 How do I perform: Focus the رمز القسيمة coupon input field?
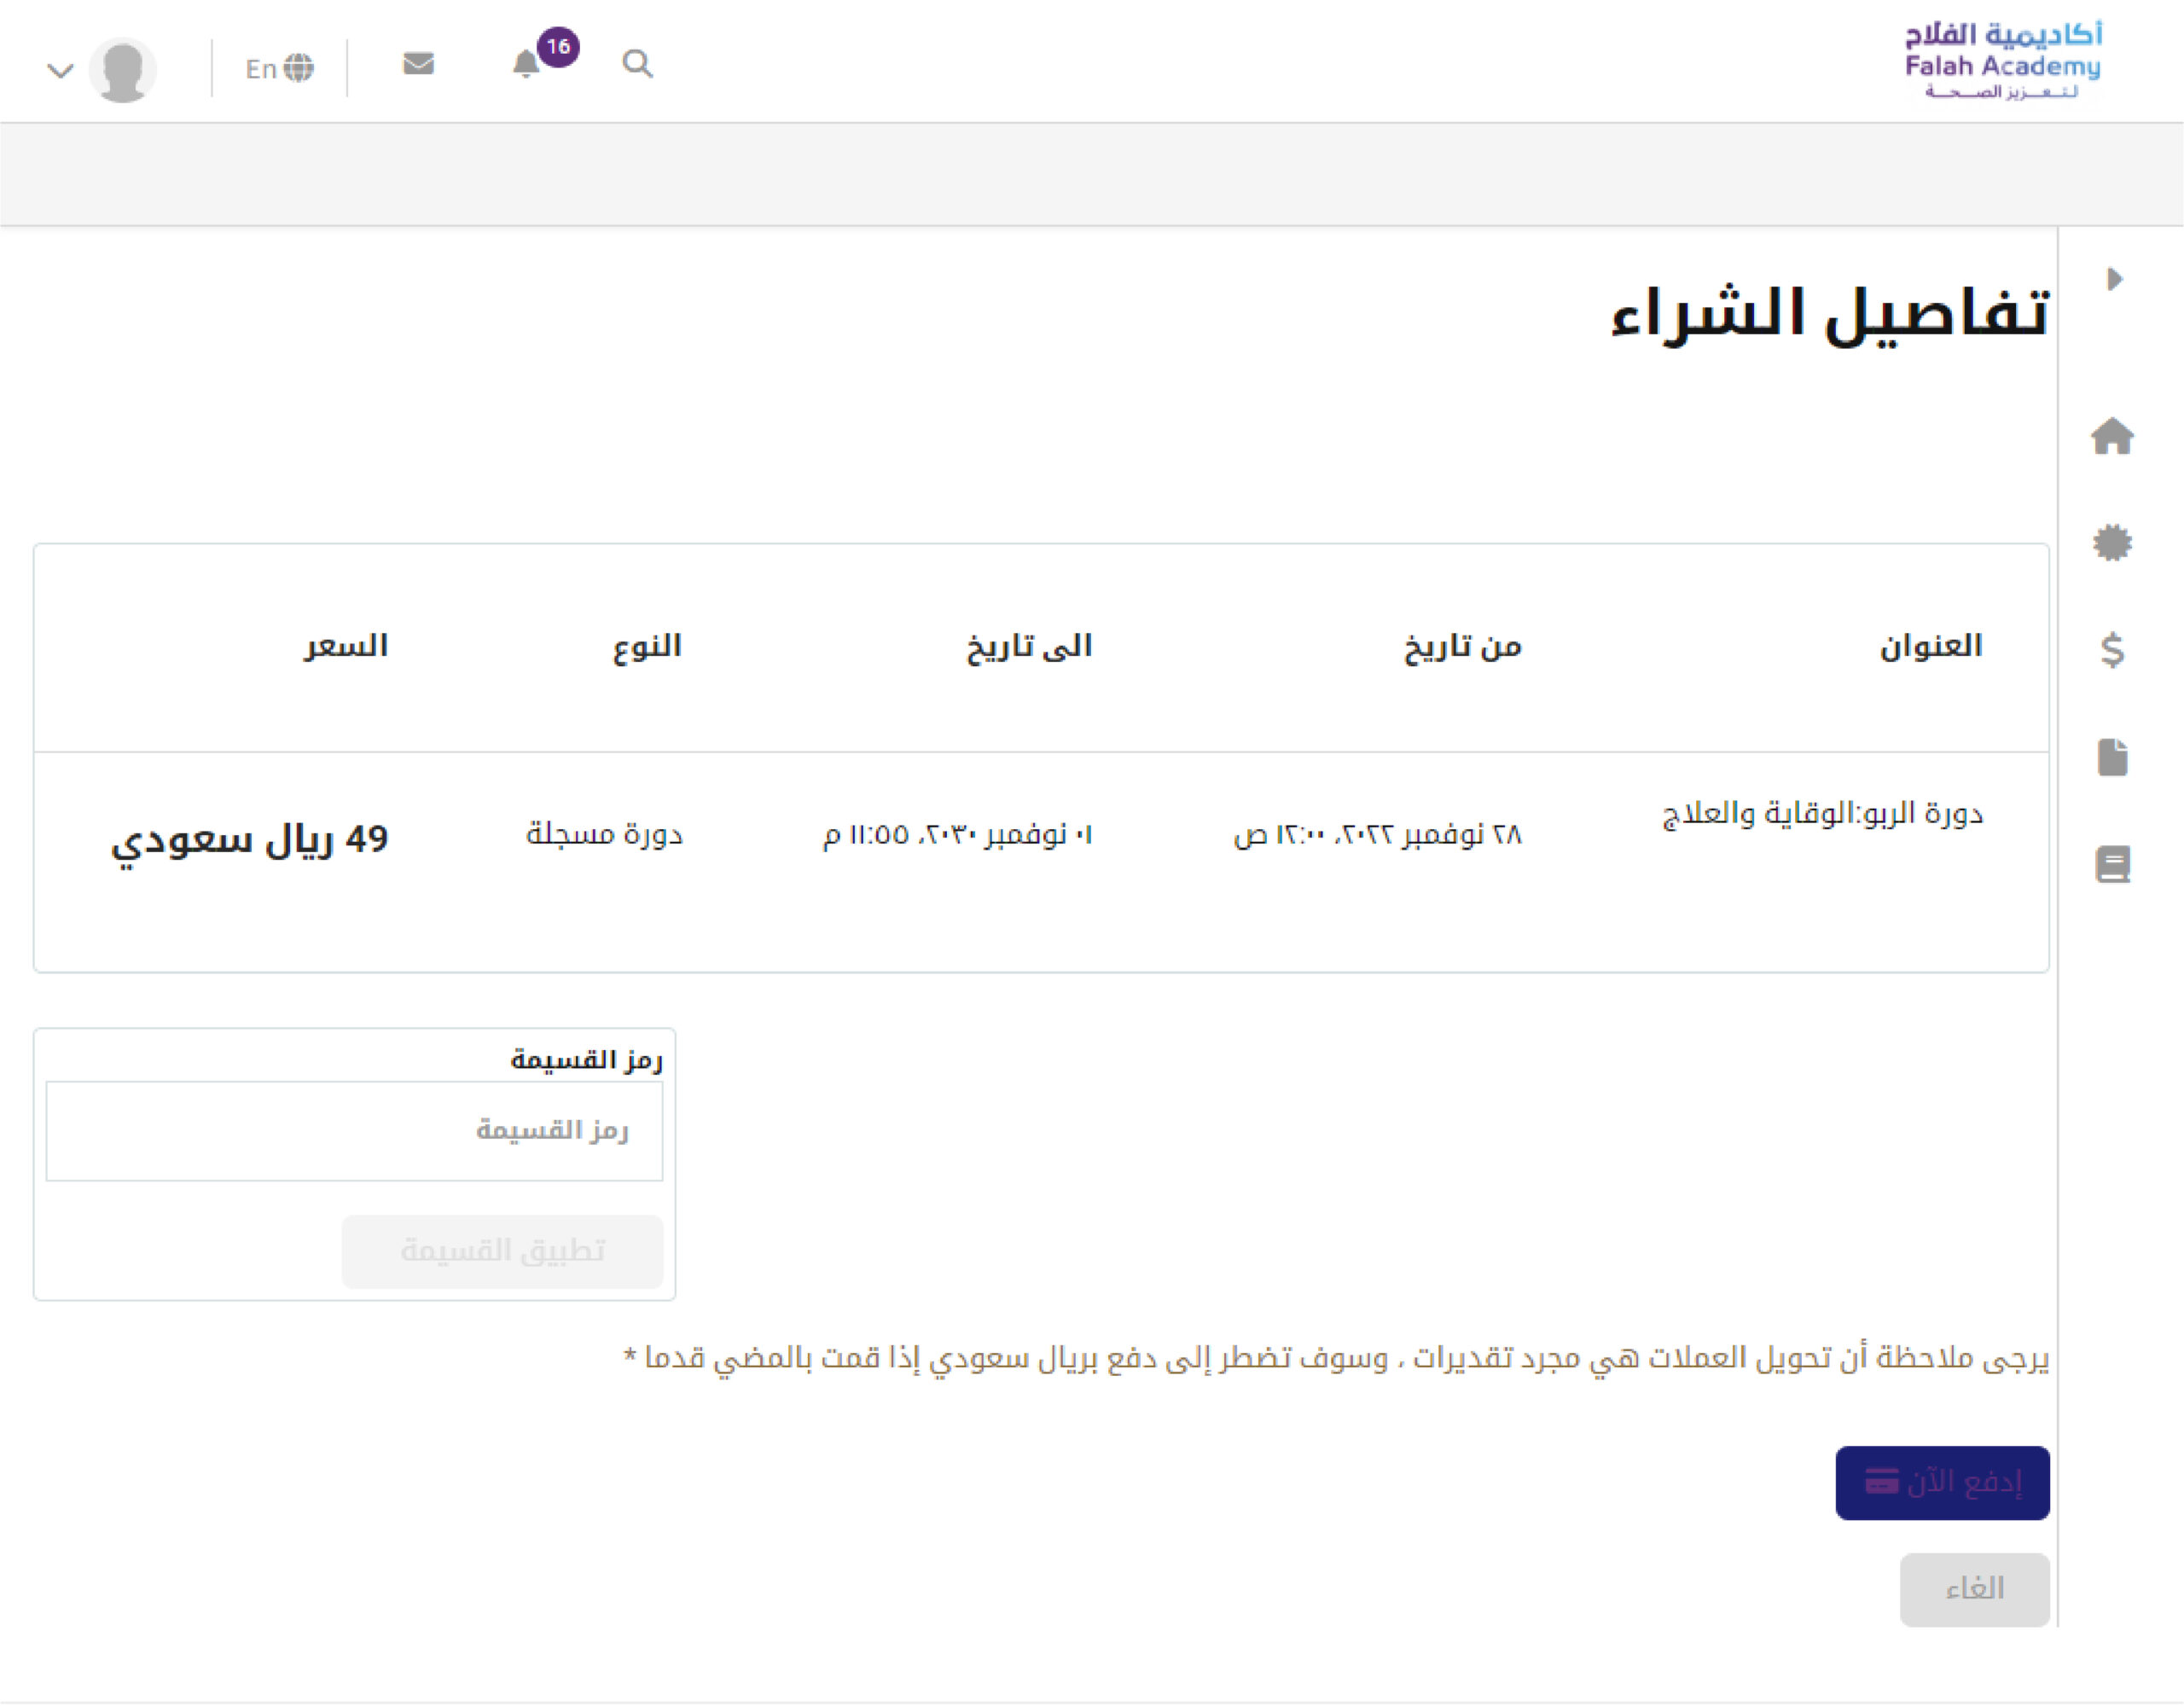354,1130
